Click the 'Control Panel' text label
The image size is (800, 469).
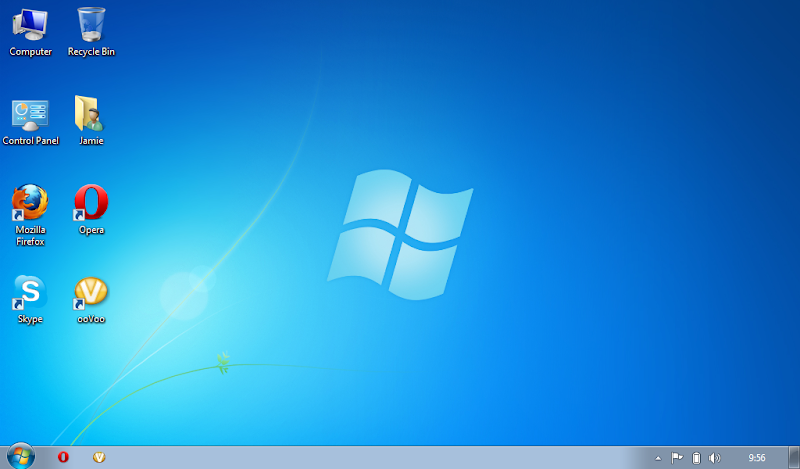[x=31, y=141]
